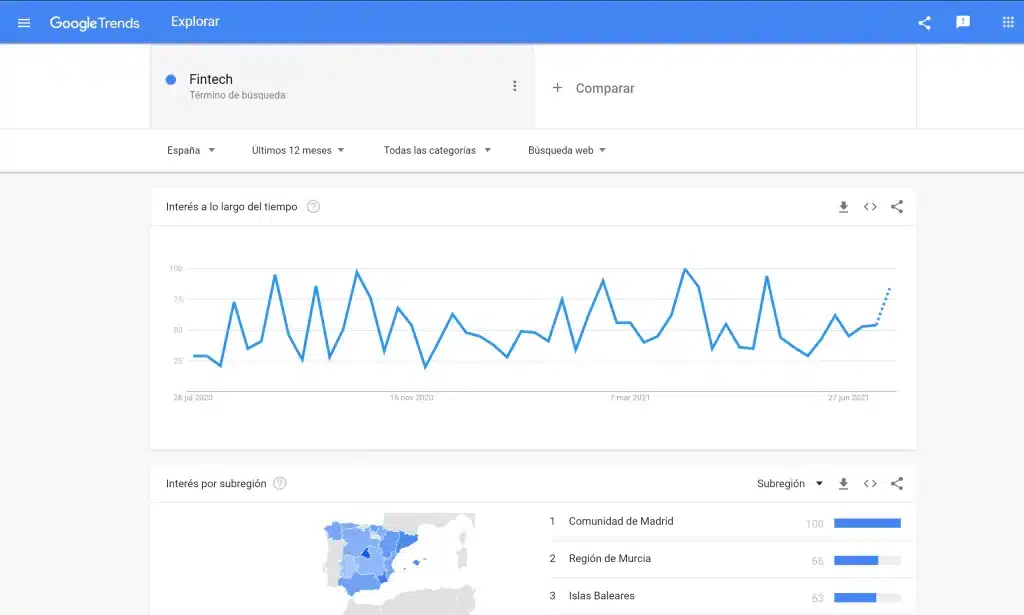Open the help tooltip next to interest chart title
1024x615 pixels.
(313, 206)
